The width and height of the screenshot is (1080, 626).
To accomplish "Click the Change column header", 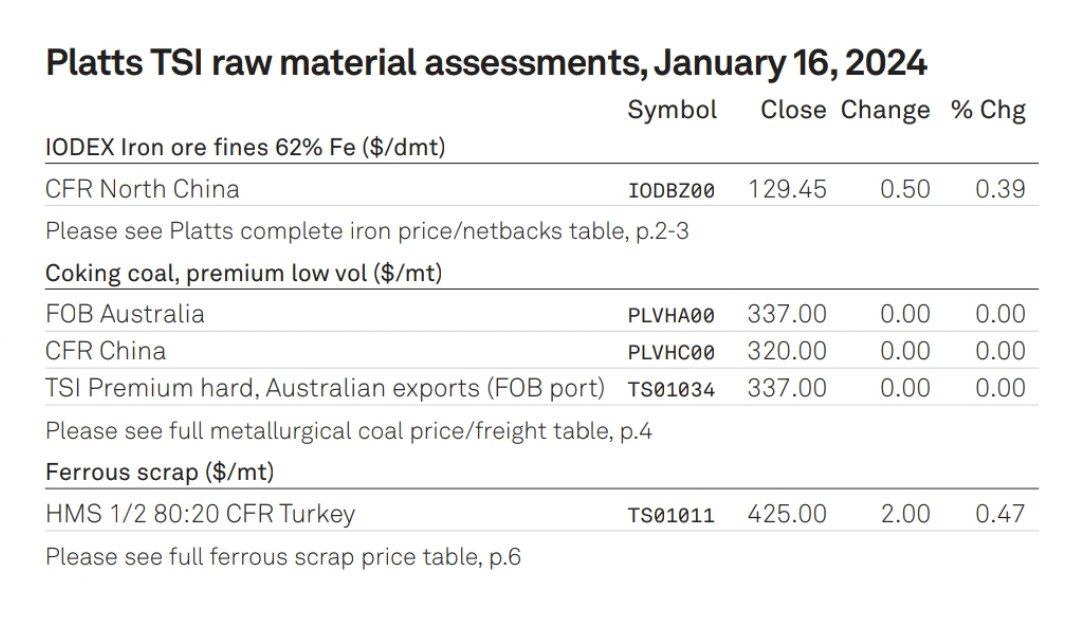I will pyautogui.click(x=885, y=110).
